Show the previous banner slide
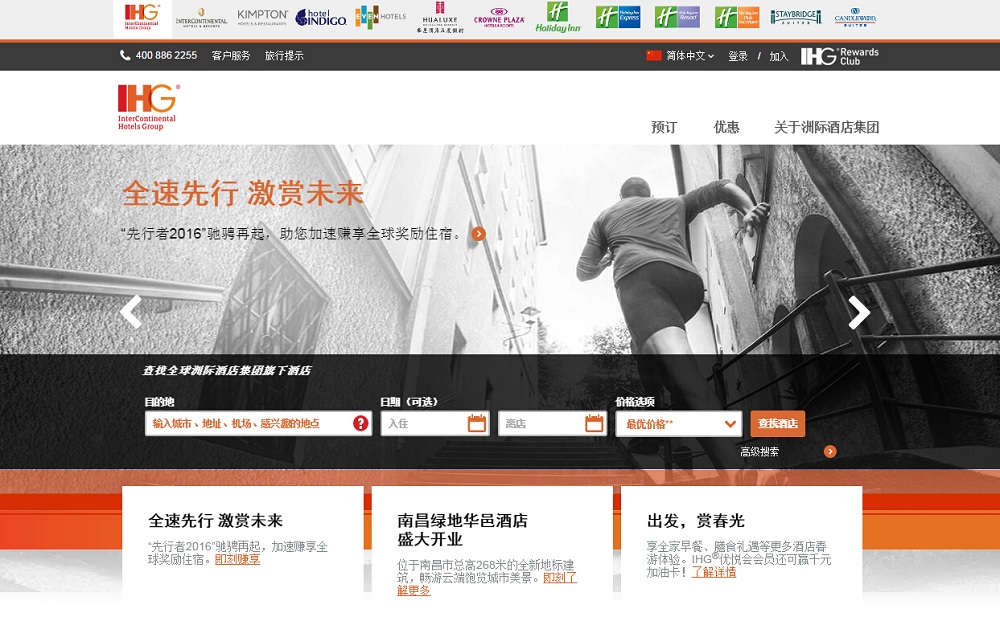 point(131,312)
